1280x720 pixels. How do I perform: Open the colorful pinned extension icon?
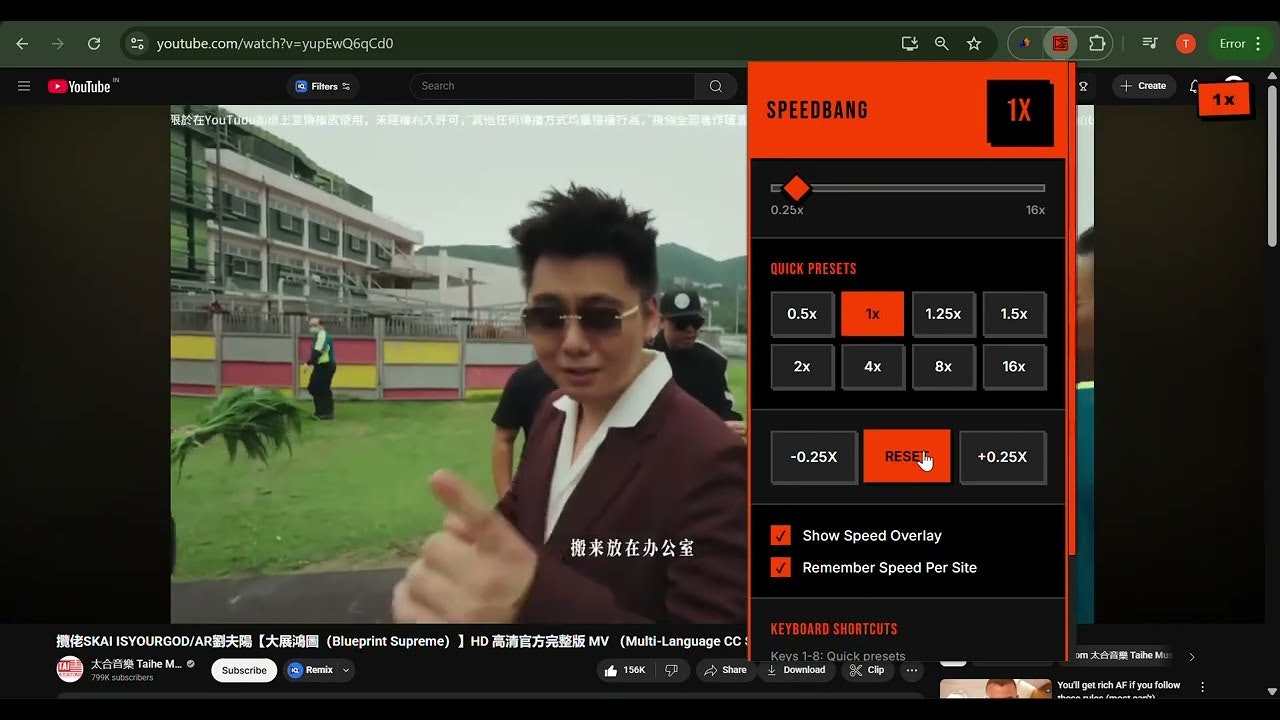pyautogui.click(x=1025, y=44)
